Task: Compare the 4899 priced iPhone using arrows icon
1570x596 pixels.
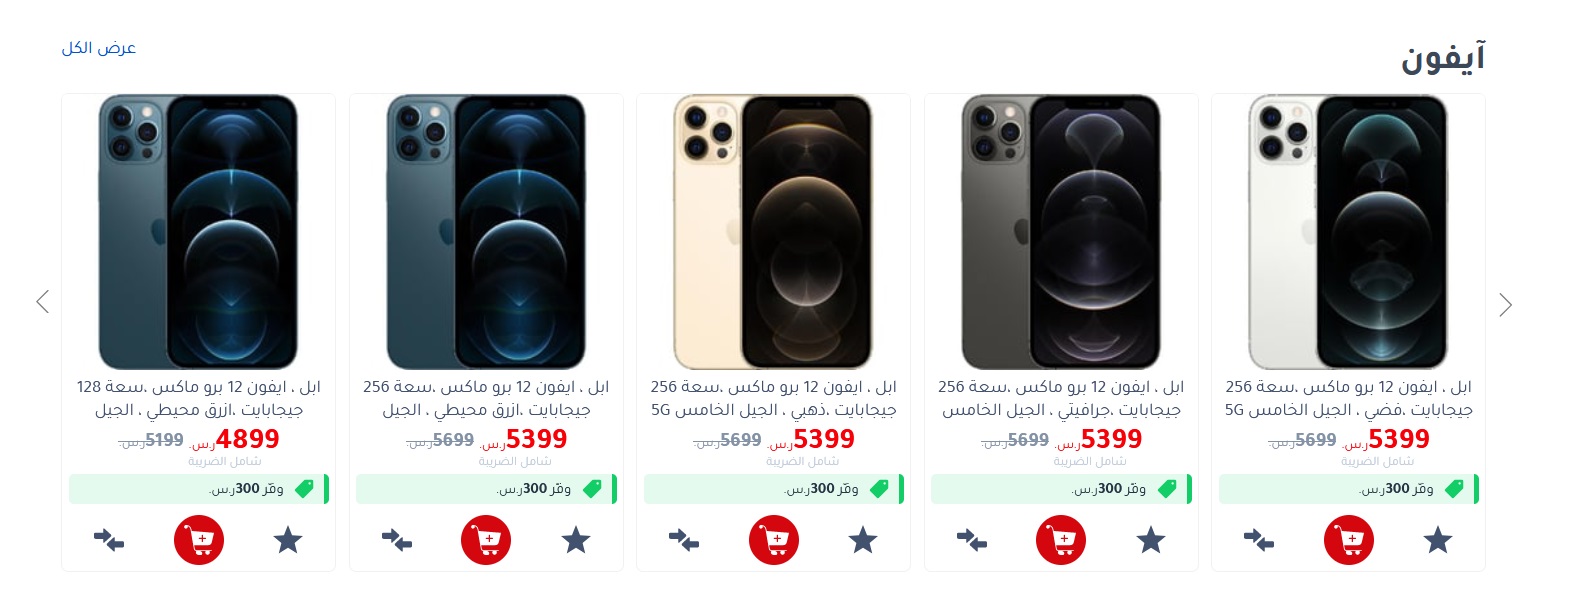Action: pos(109,540)
